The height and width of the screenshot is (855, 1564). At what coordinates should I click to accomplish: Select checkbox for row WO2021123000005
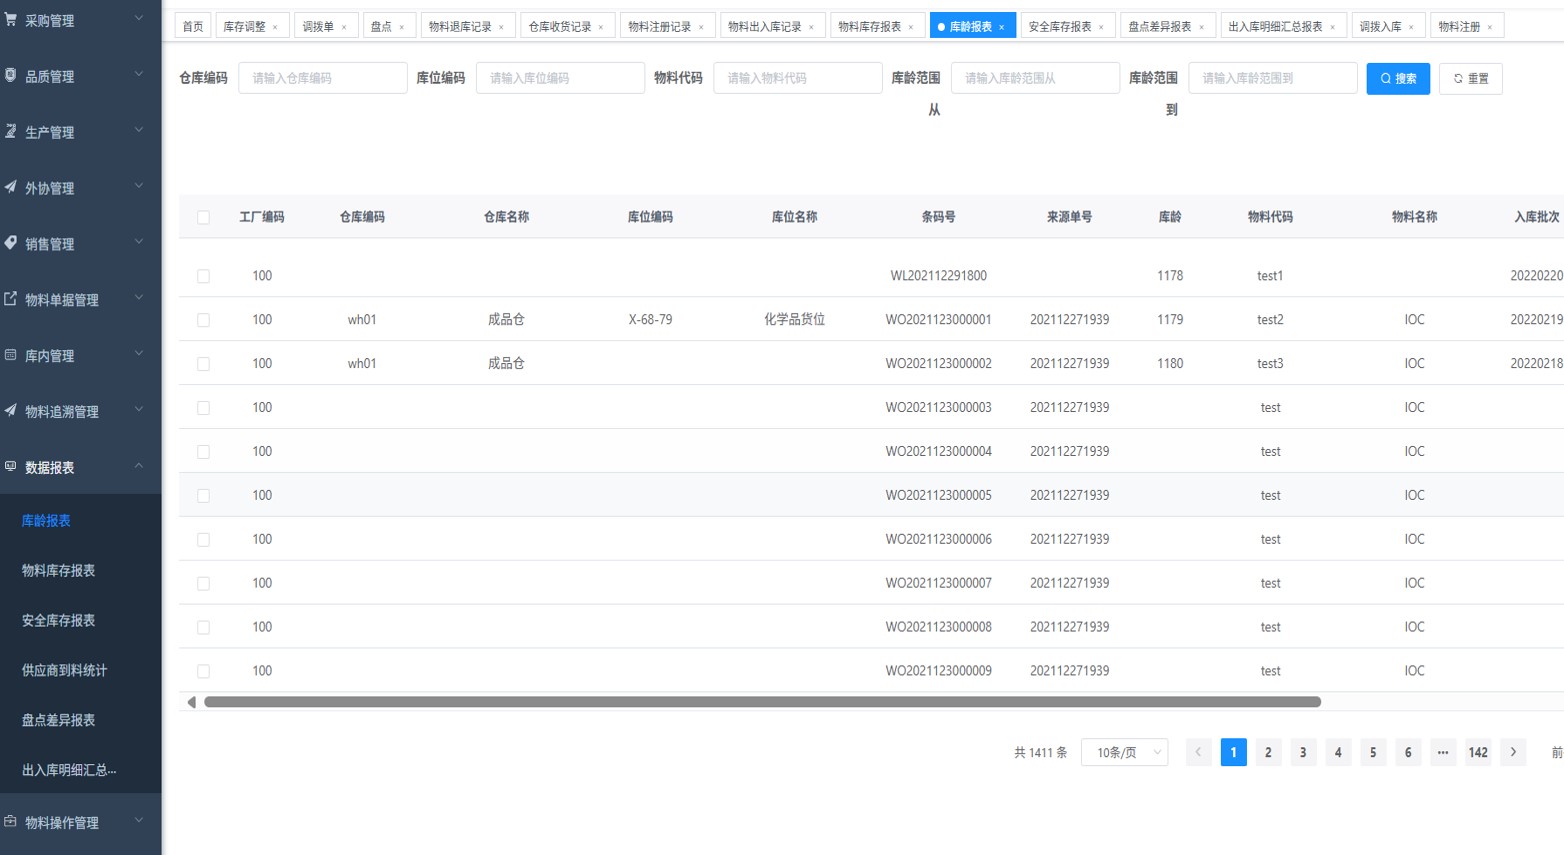[203, 496]
